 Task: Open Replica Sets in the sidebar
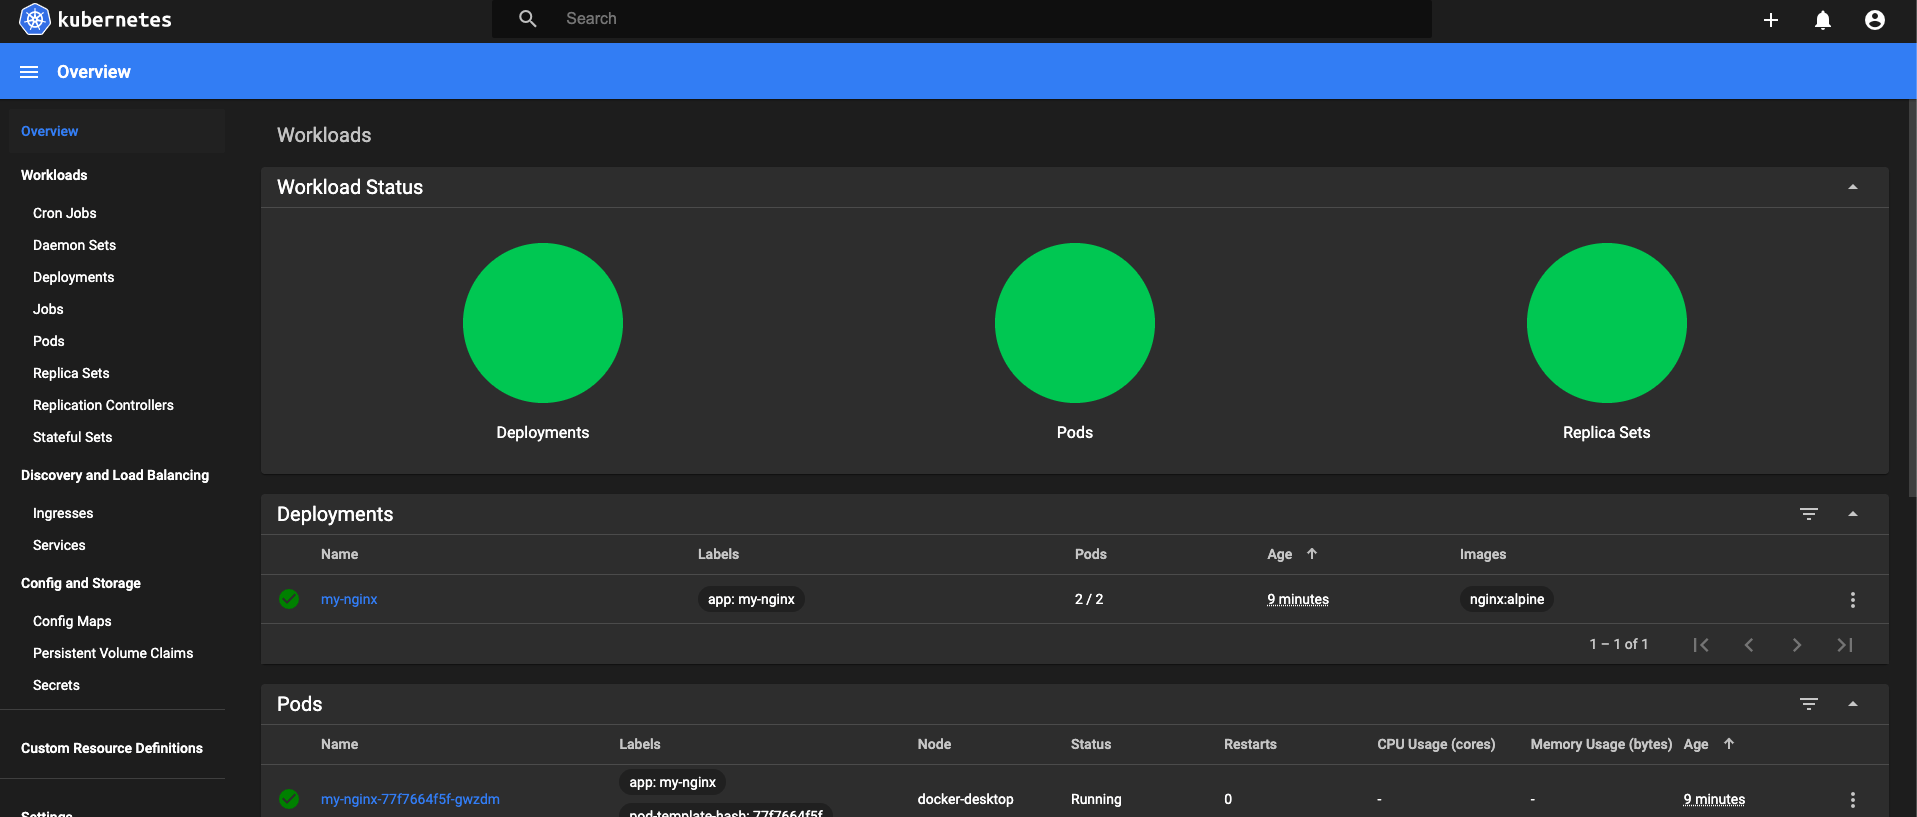click(71, 373)
